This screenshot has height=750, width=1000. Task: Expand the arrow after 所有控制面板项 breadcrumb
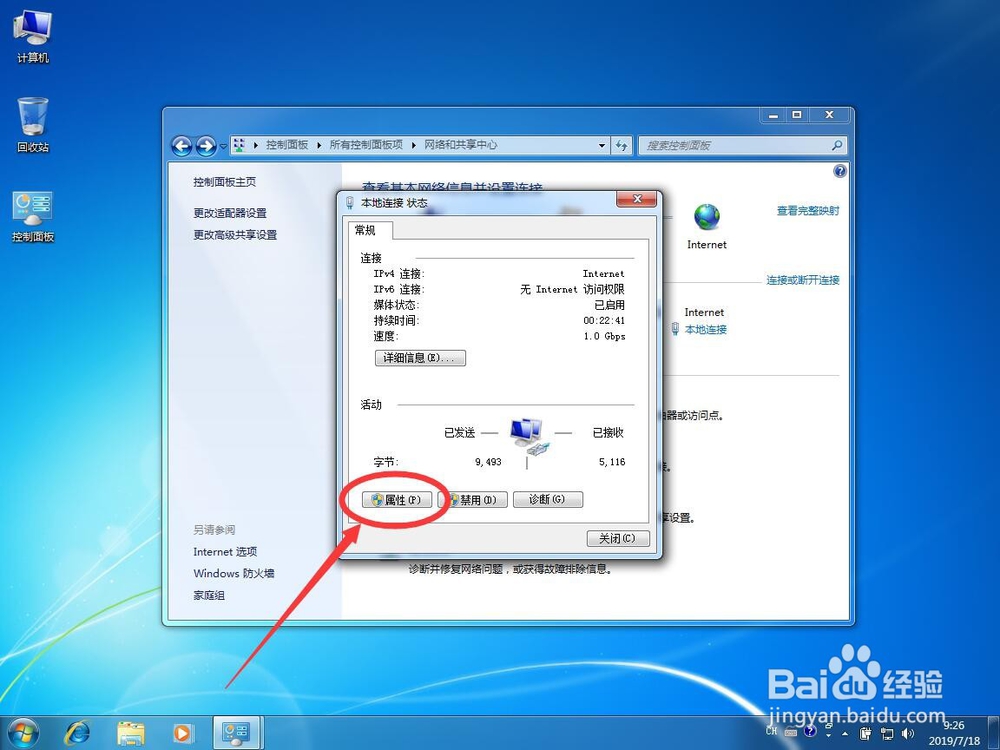click(413, 145)
